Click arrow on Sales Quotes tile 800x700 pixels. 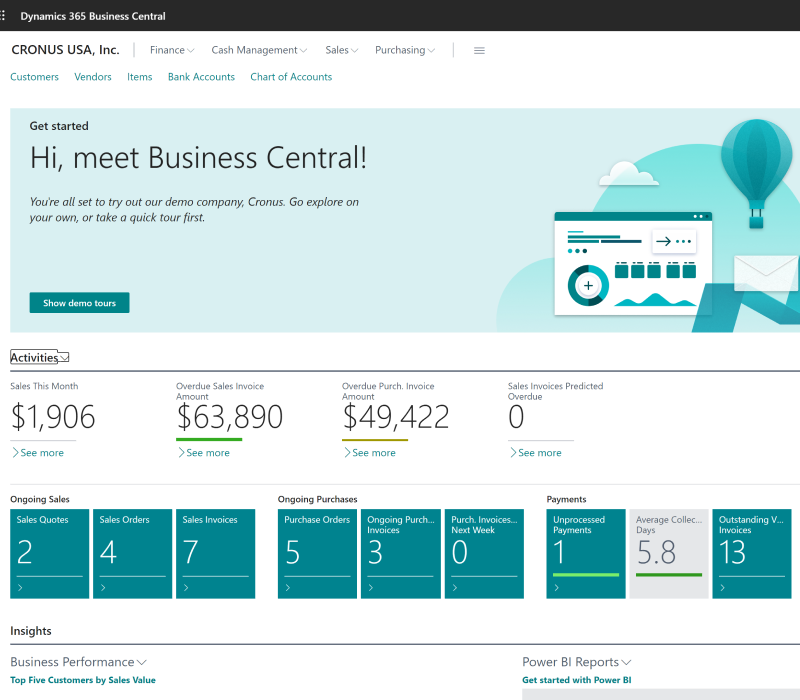click(20, 588)
